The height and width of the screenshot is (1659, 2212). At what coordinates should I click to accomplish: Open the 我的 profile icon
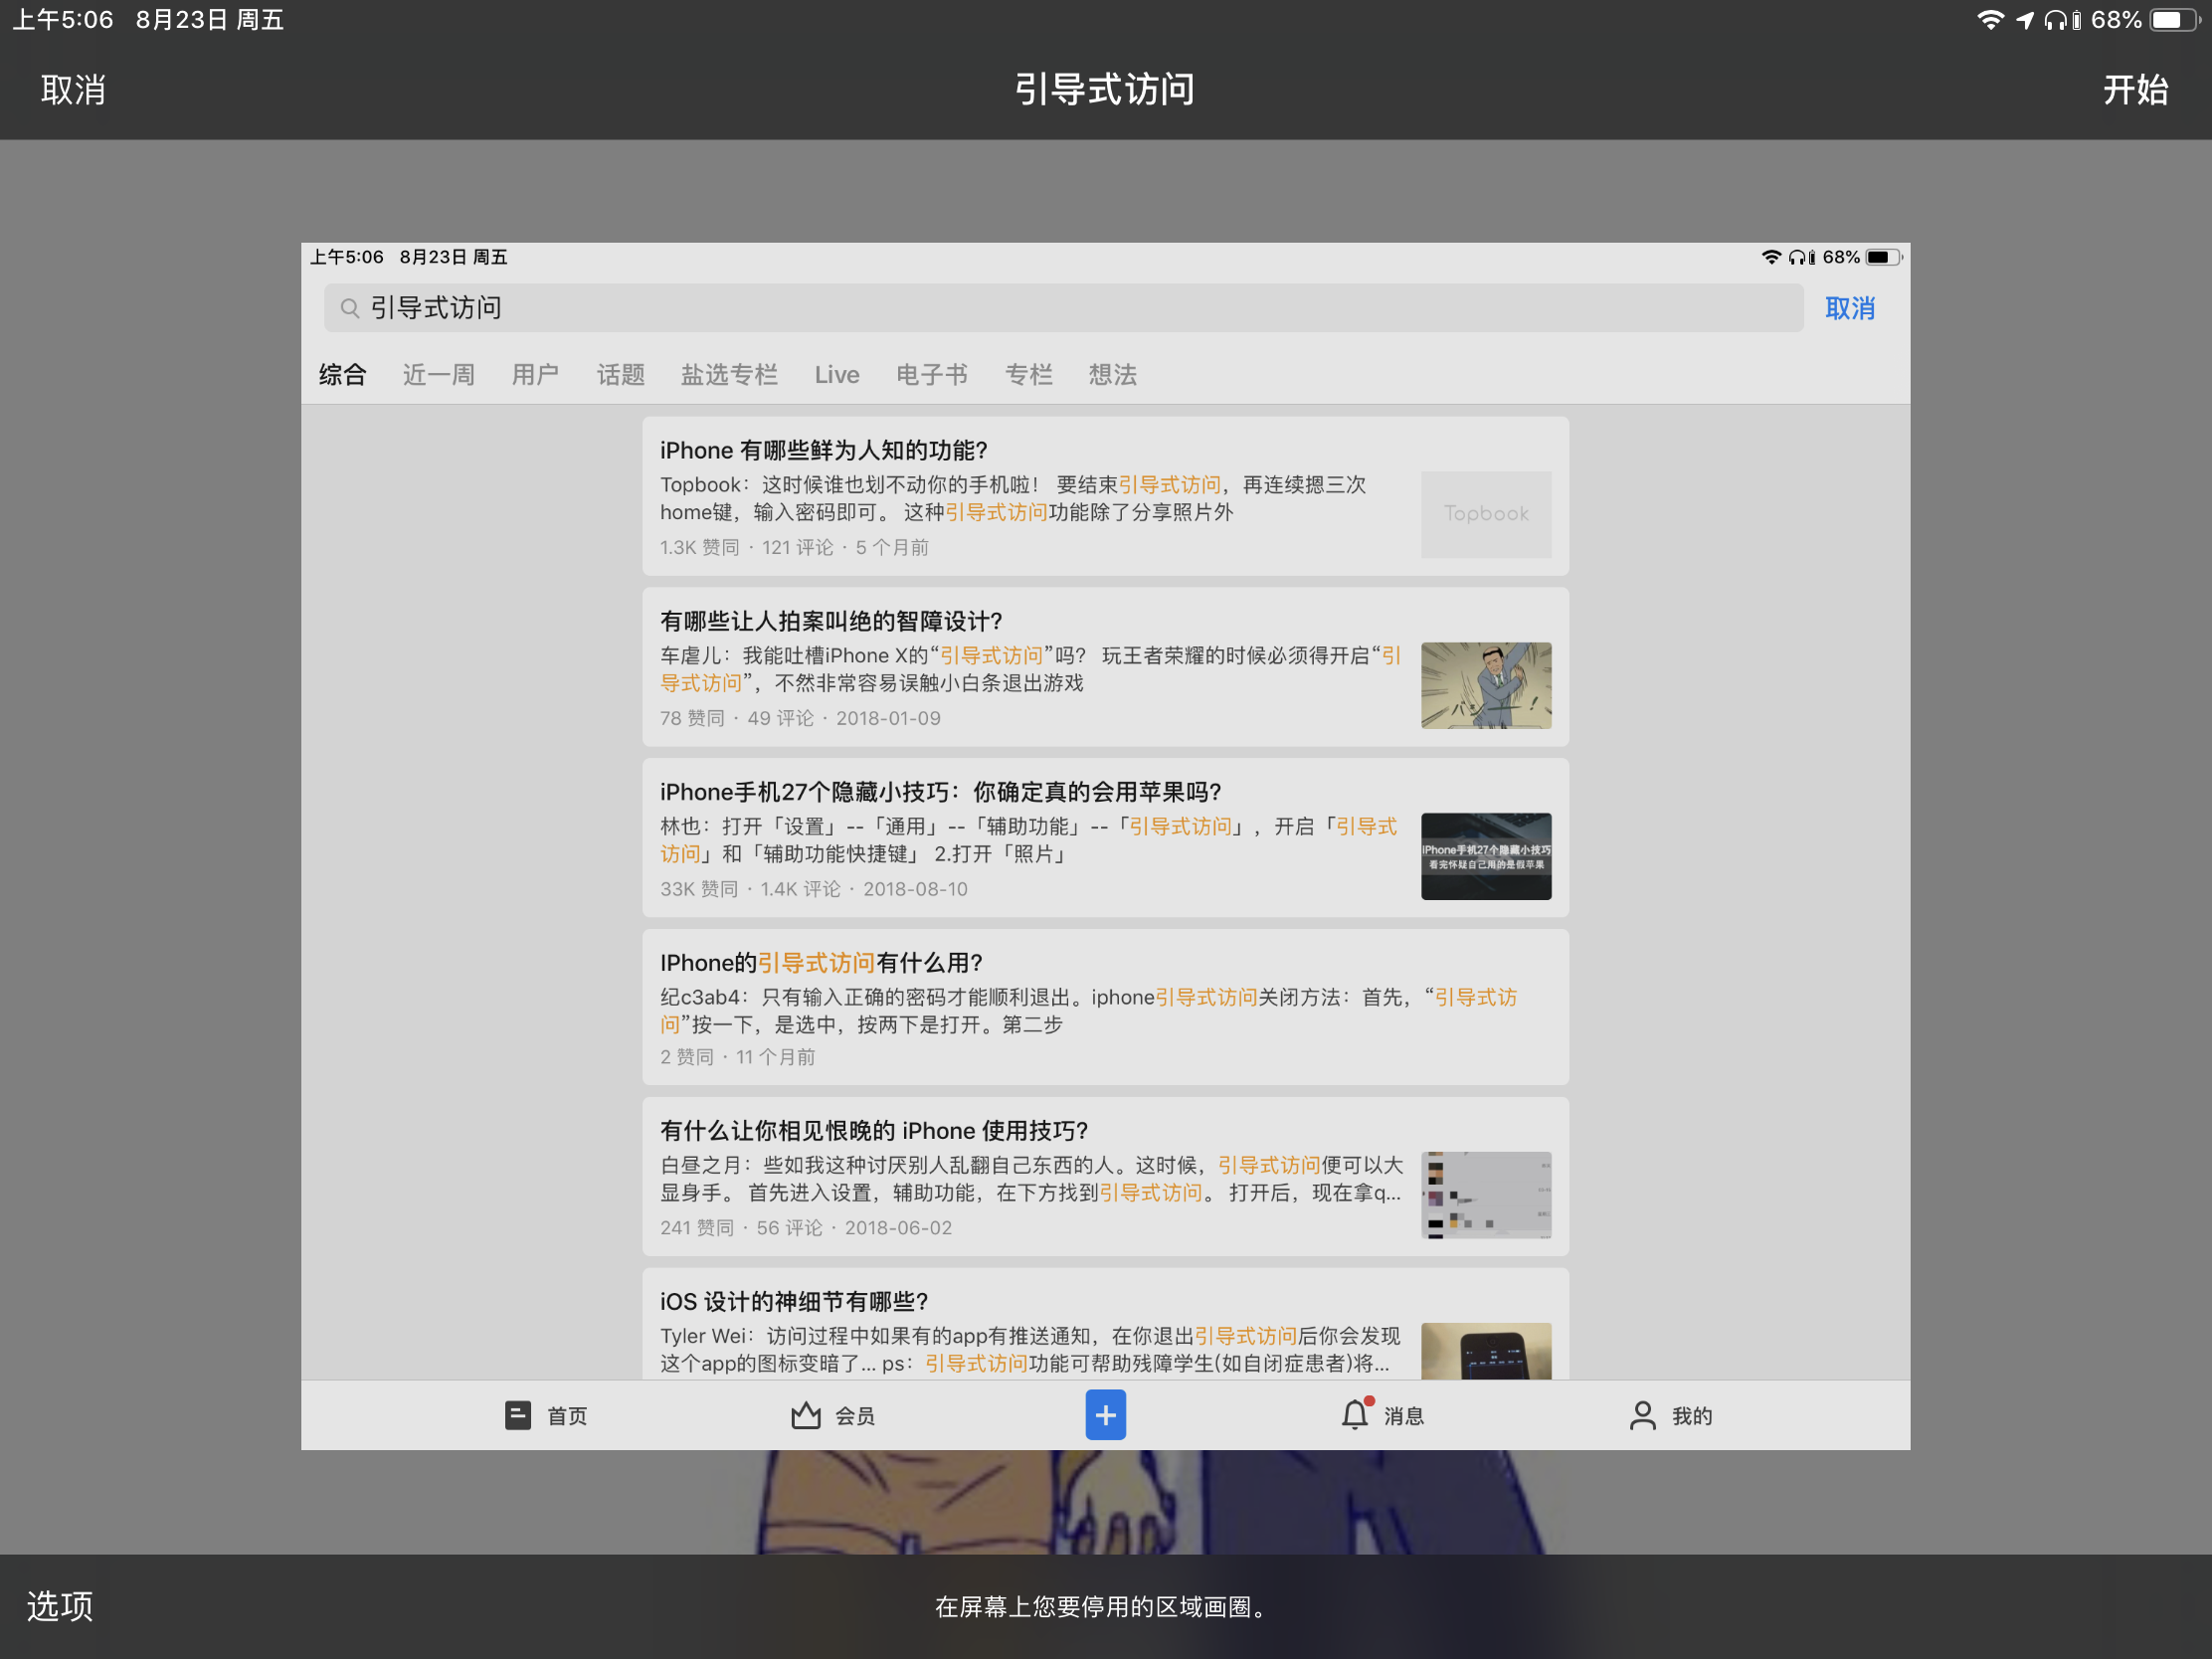(x=1642, y=1415)
